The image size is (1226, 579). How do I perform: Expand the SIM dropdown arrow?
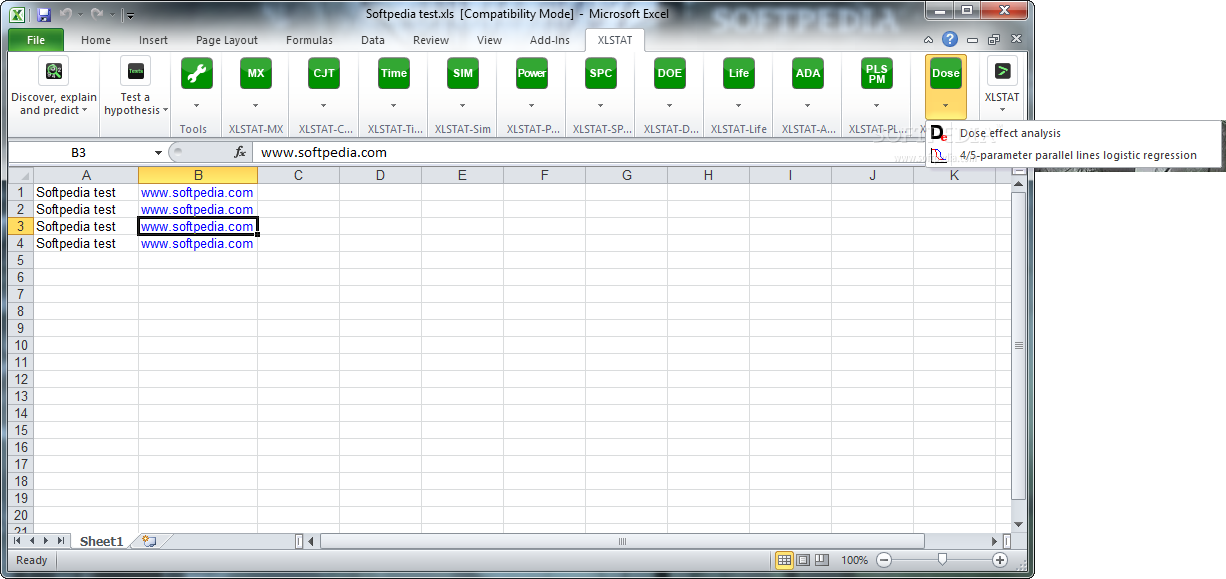coord(463,105)
